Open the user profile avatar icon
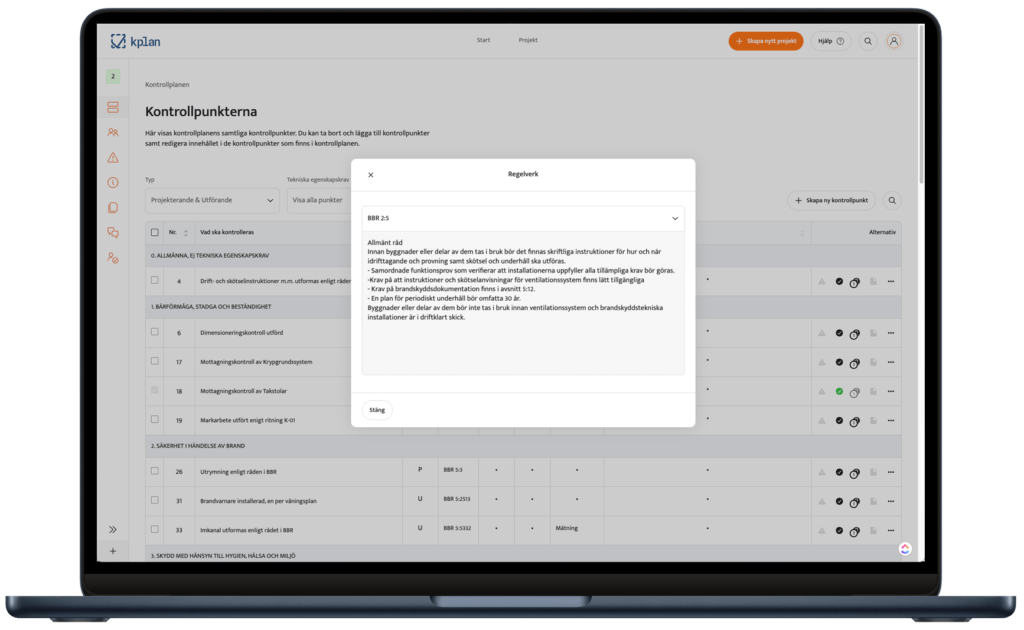Screen dimensions: 1024x630 click(x=894, y=41)
